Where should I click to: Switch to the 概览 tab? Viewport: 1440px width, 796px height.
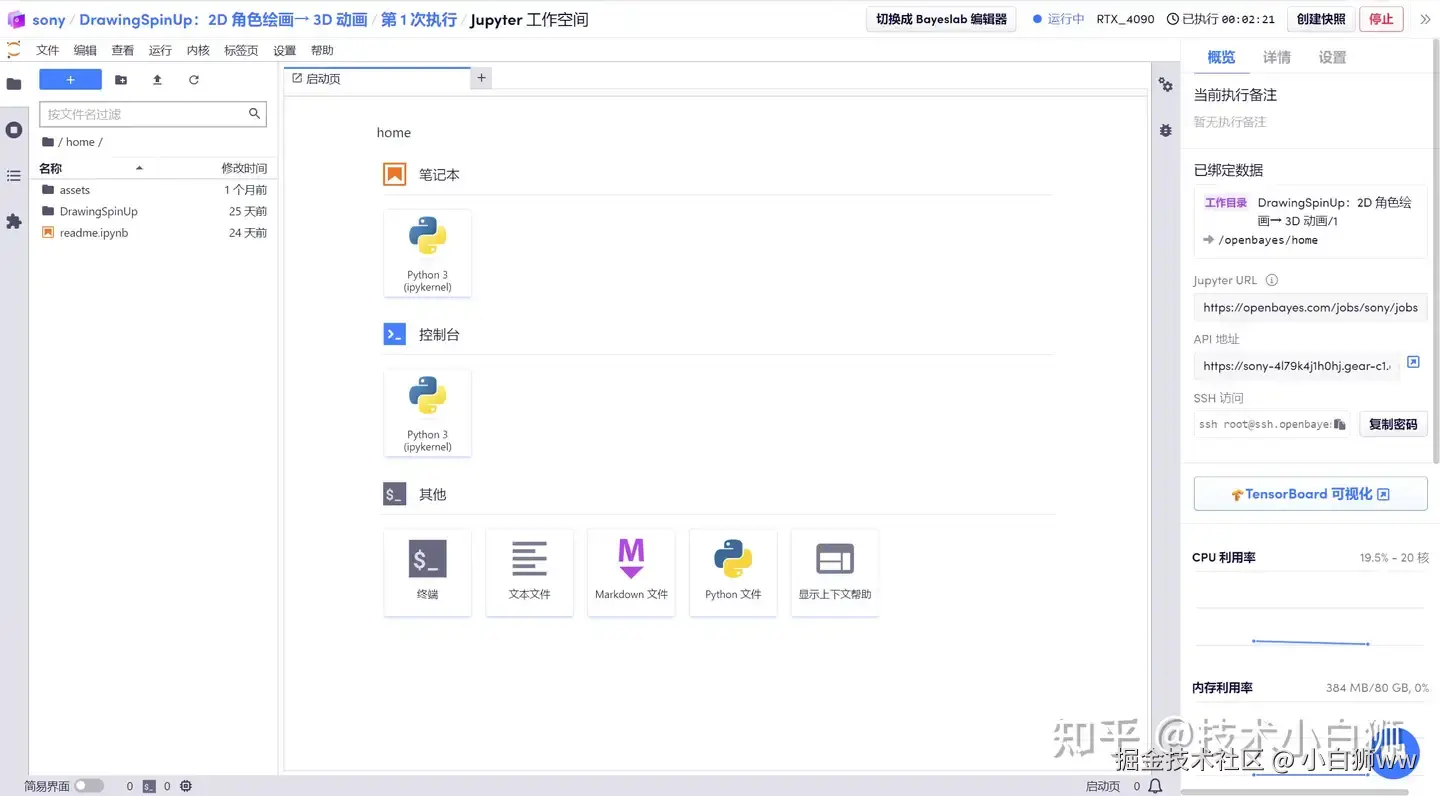(1221, 58)
